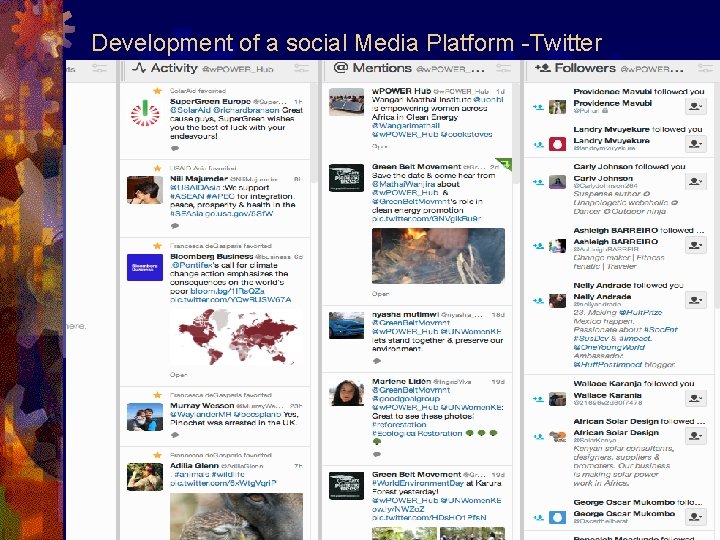Open follow dropdown for Wallace Karanja
The image size is (720, 540).
[696, 399]
